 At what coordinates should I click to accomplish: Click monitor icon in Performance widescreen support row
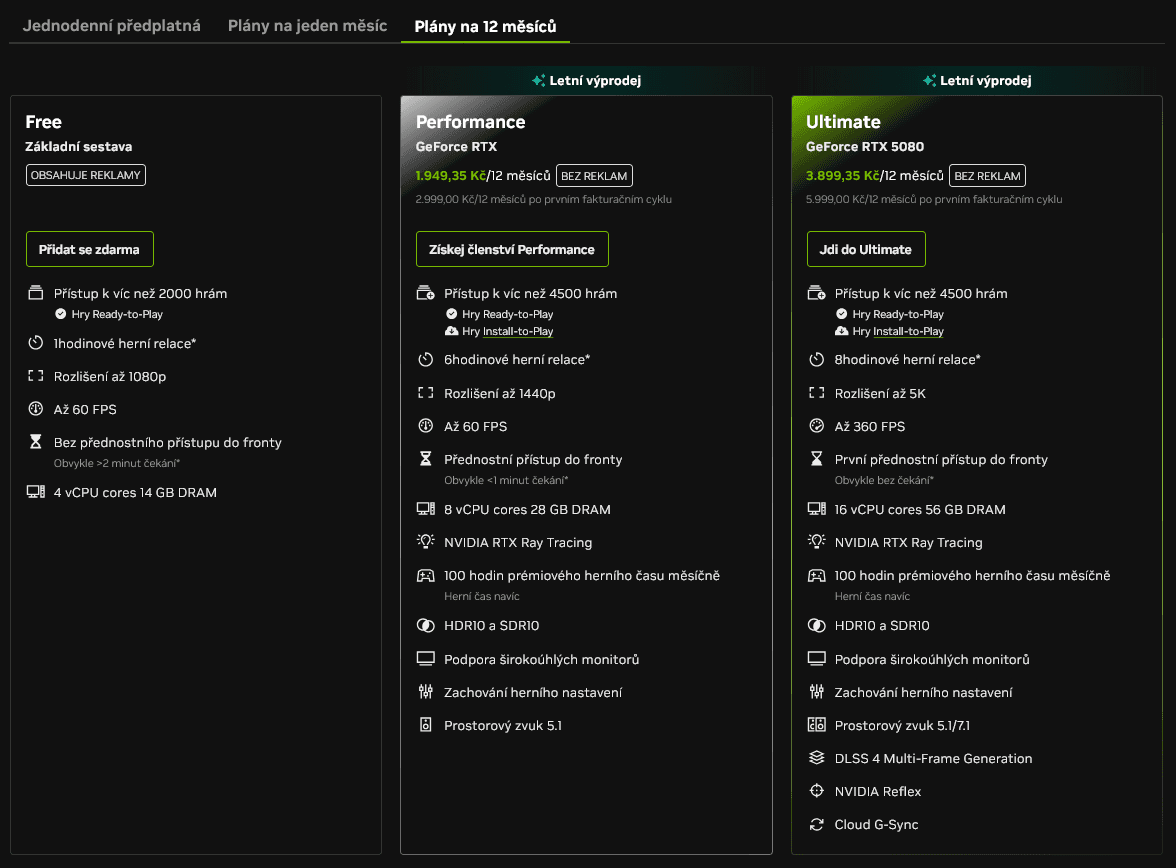(425, 659)
